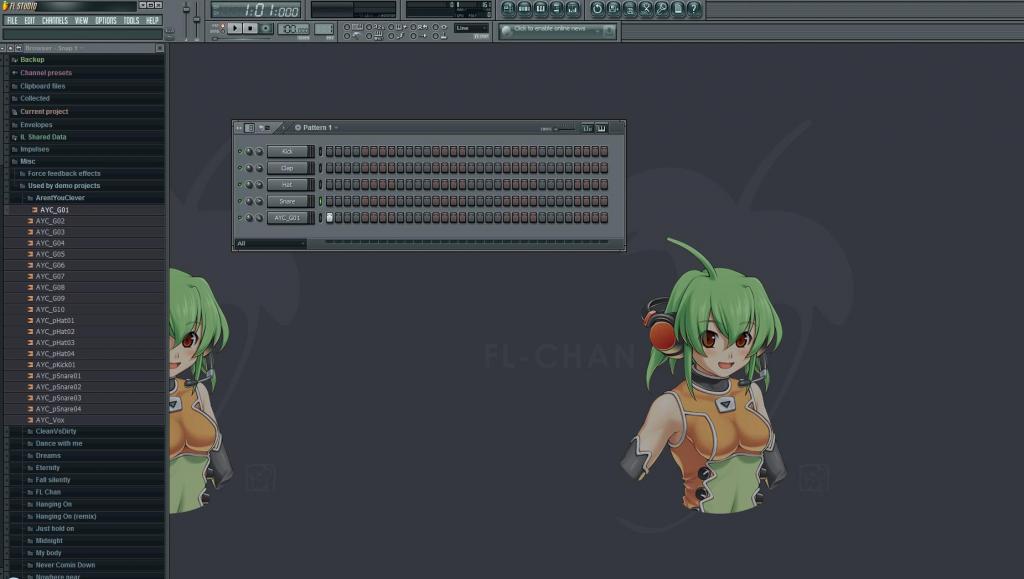
Task: Click the undo history icon
Action: (x=597, y=9)
